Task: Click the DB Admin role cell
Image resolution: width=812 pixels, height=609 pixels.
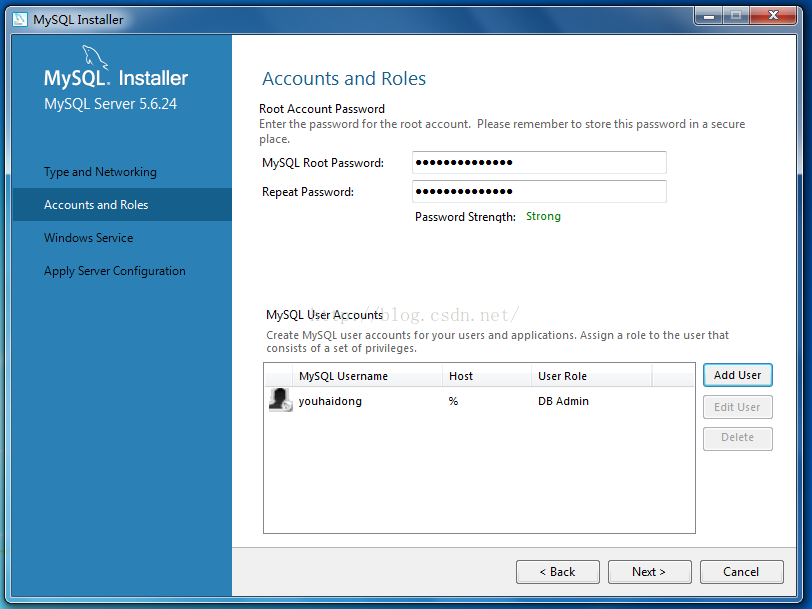Action: (563, 401)
